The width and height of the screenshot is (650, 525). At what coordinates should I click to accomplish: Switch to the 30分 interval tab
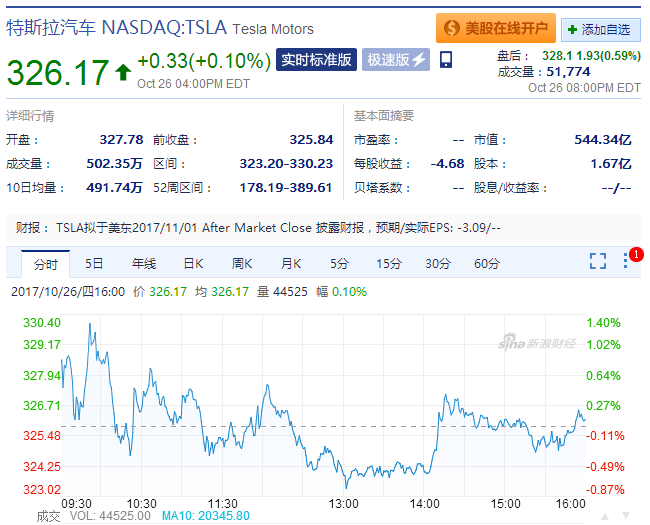[438, 264]
